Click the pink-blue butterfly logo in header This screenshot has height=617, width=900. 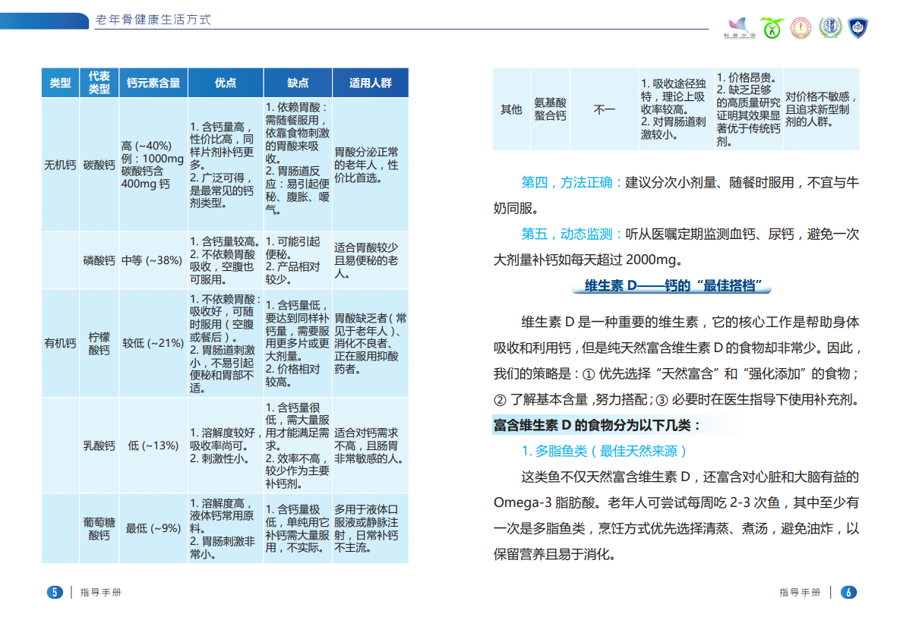(739, 27)
